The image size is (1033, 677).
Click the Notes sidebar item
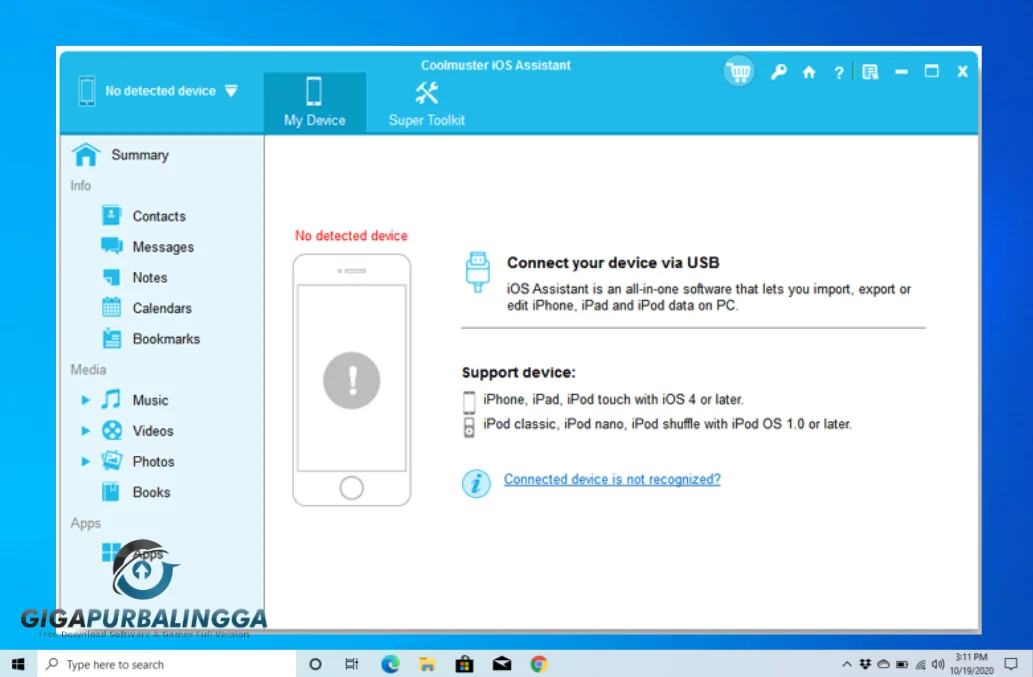[x=149, y=278]
